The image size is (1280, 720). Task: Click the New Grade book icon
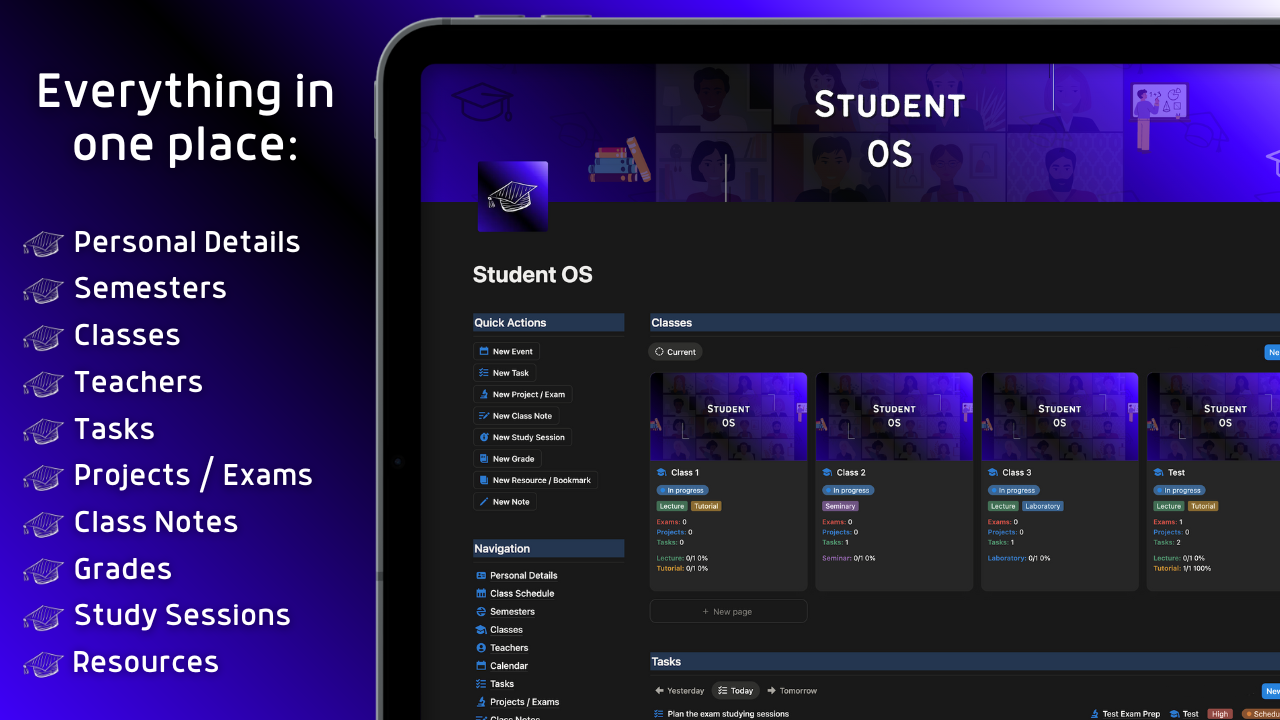pyautogui.click(x=485, y=458)
